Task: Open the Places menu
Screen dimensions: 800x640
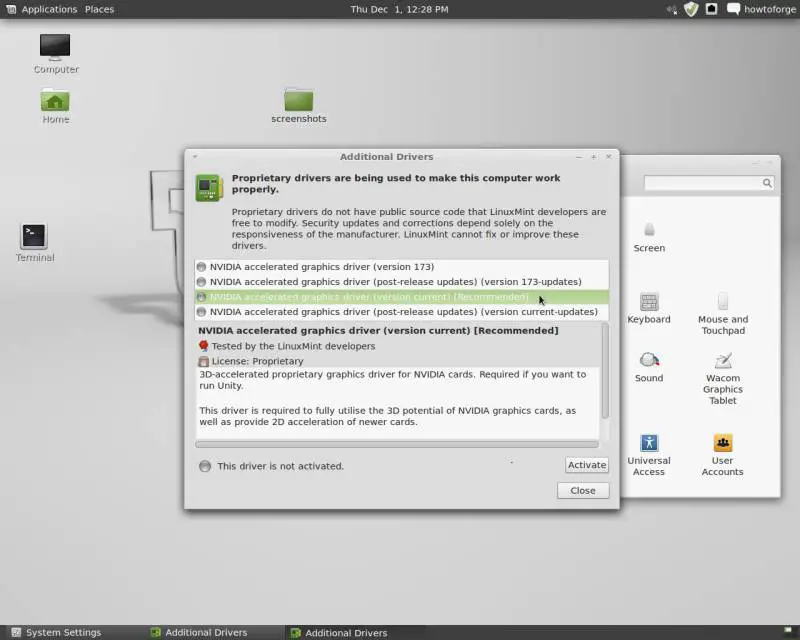Action: tap(99, 9)
